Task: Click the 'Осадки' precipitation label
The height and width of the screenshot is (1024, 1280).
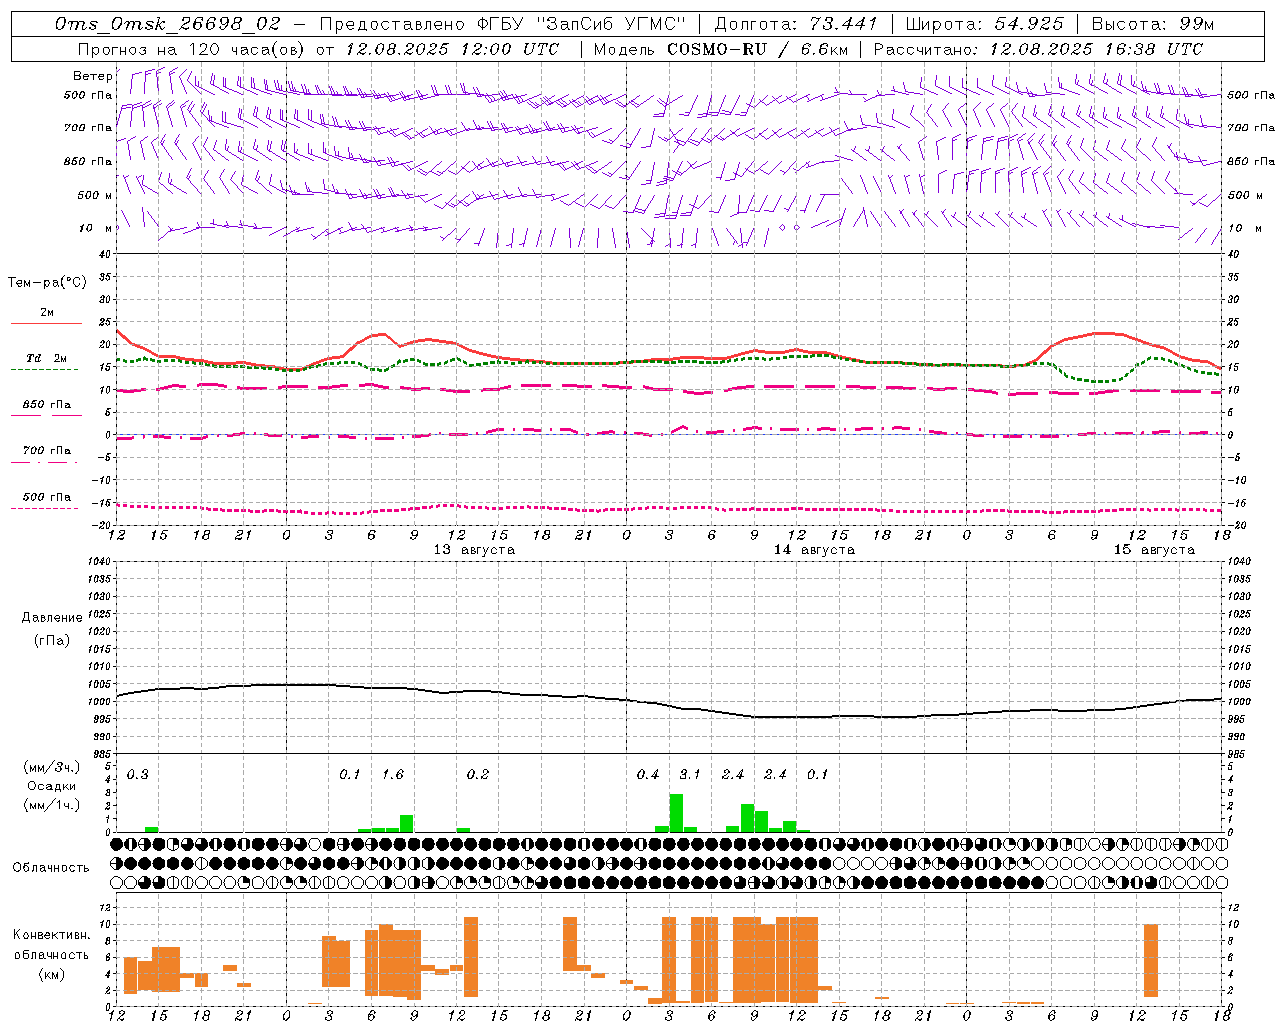Action: pyautogui.click(x=52, y=786)
